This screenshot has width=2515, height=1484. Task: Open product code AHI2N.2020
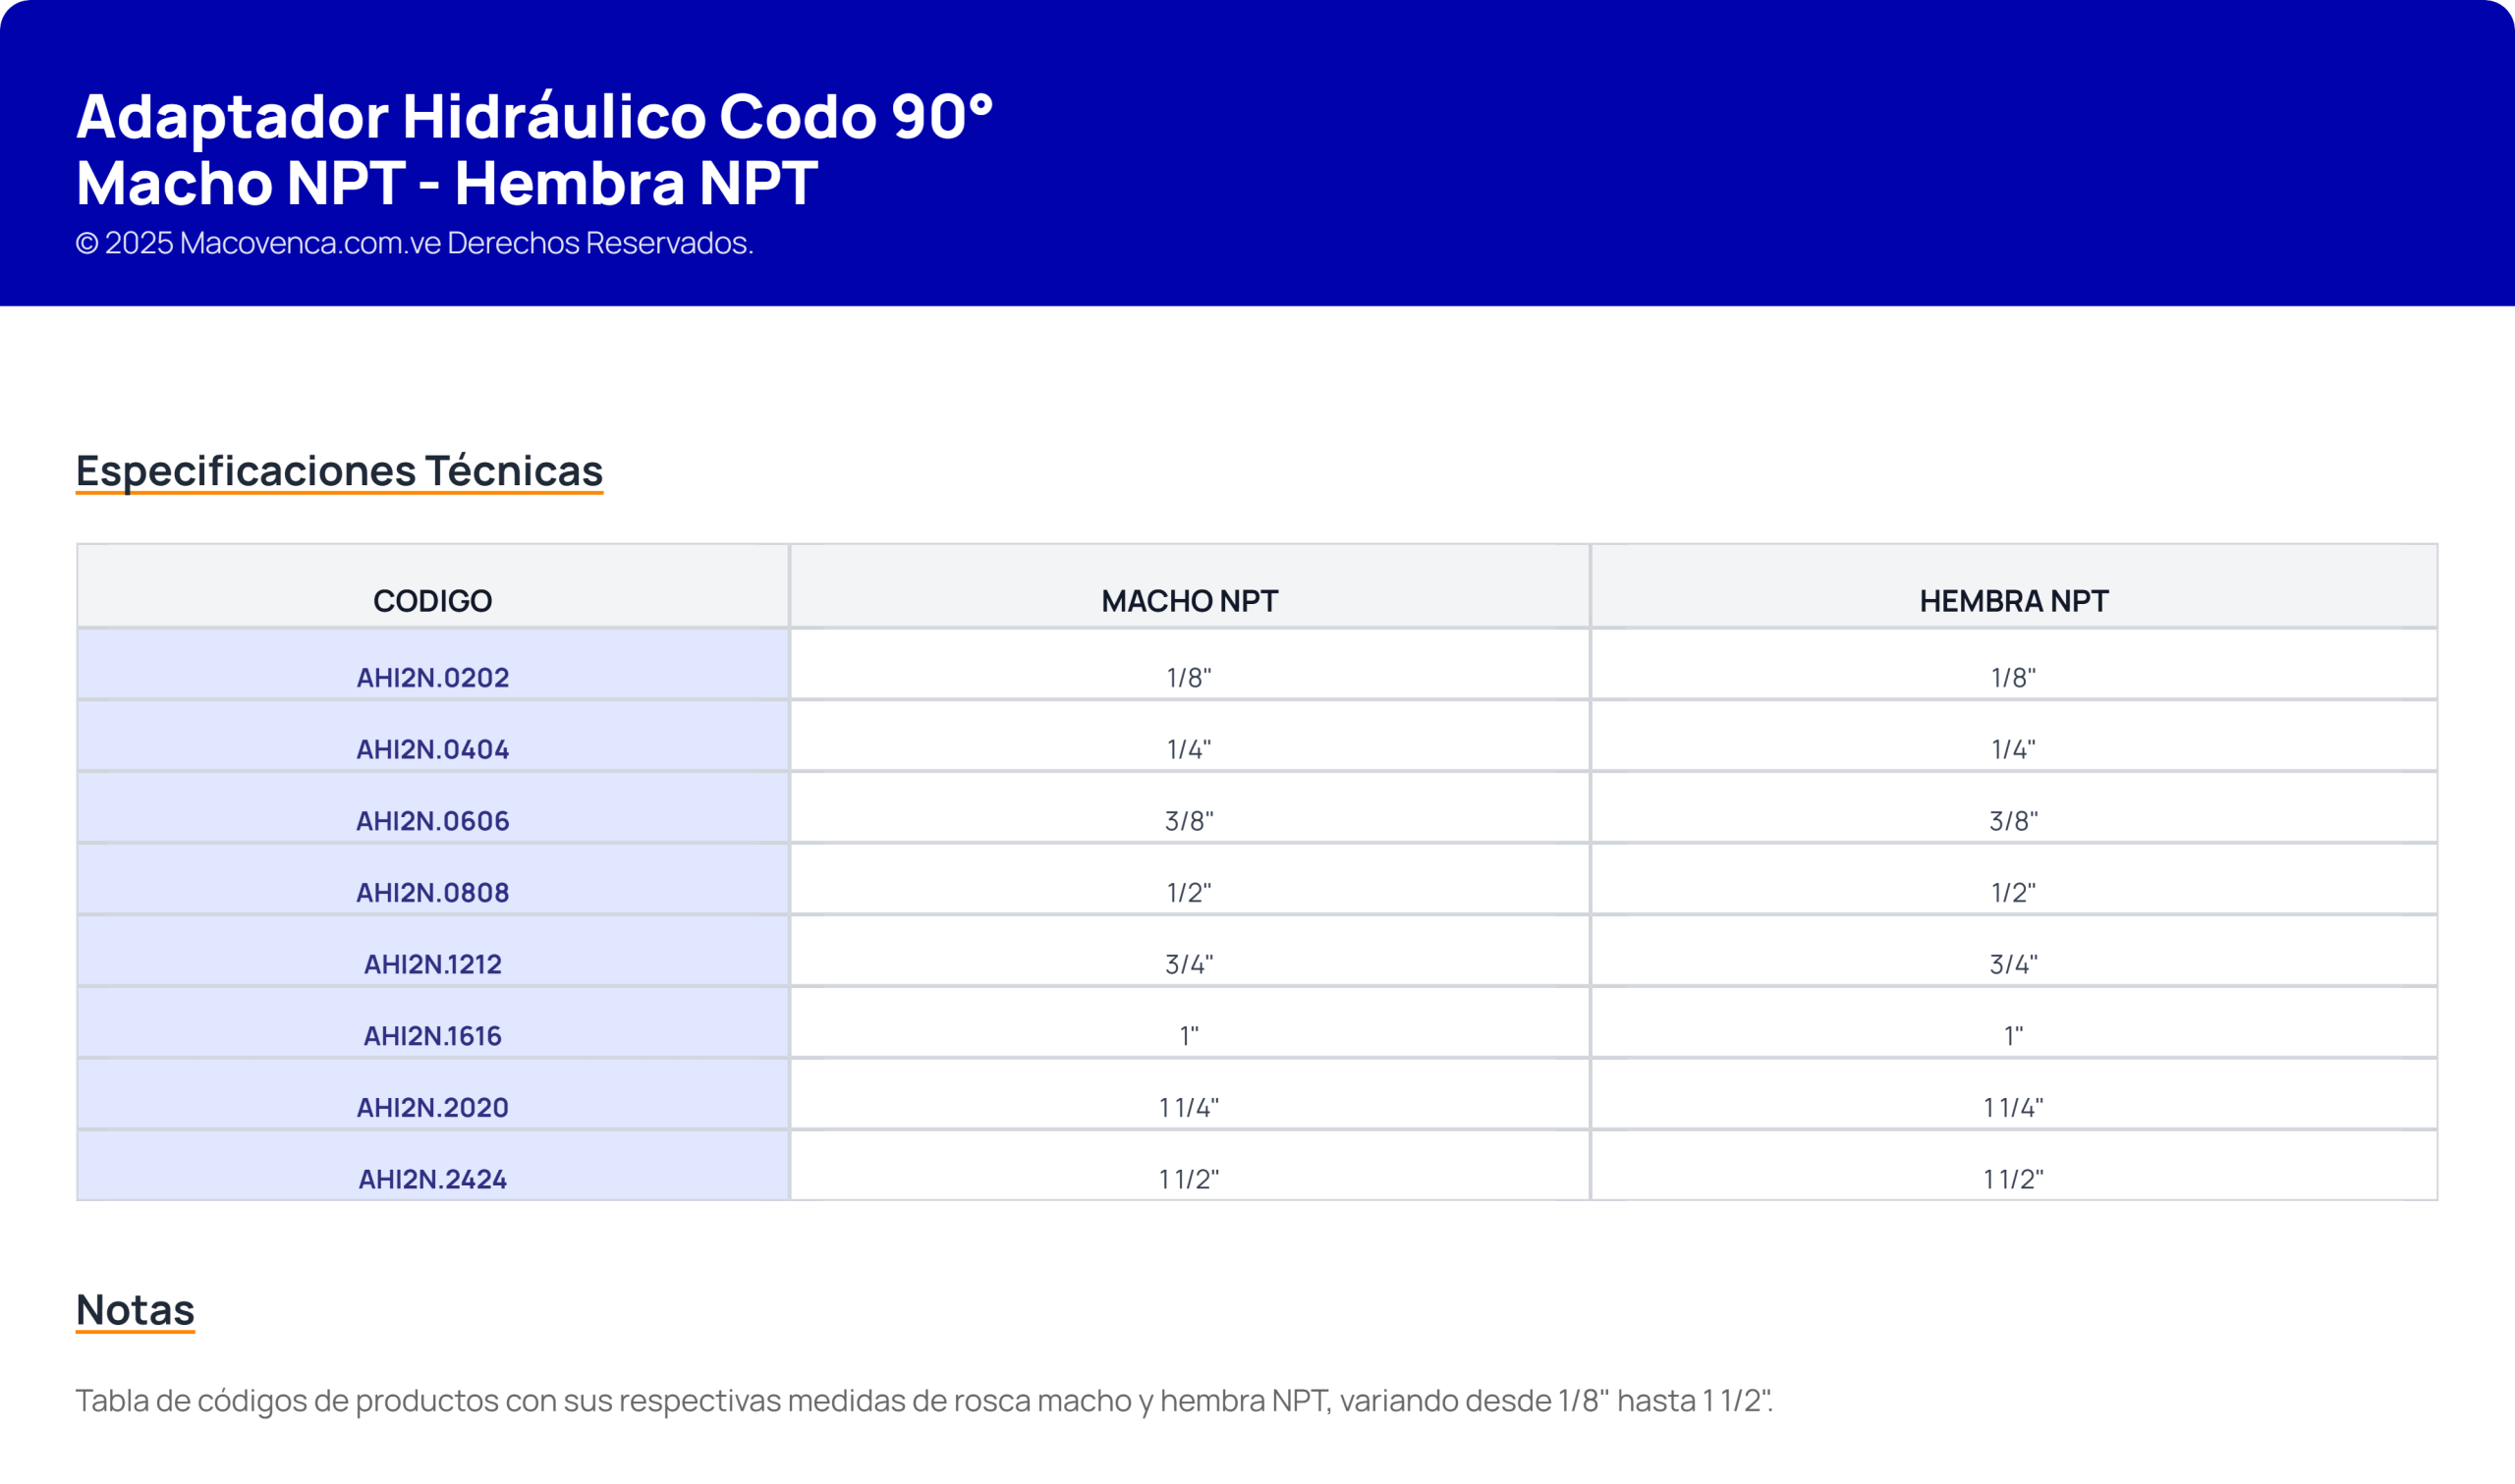click(x=432, y=1107)
